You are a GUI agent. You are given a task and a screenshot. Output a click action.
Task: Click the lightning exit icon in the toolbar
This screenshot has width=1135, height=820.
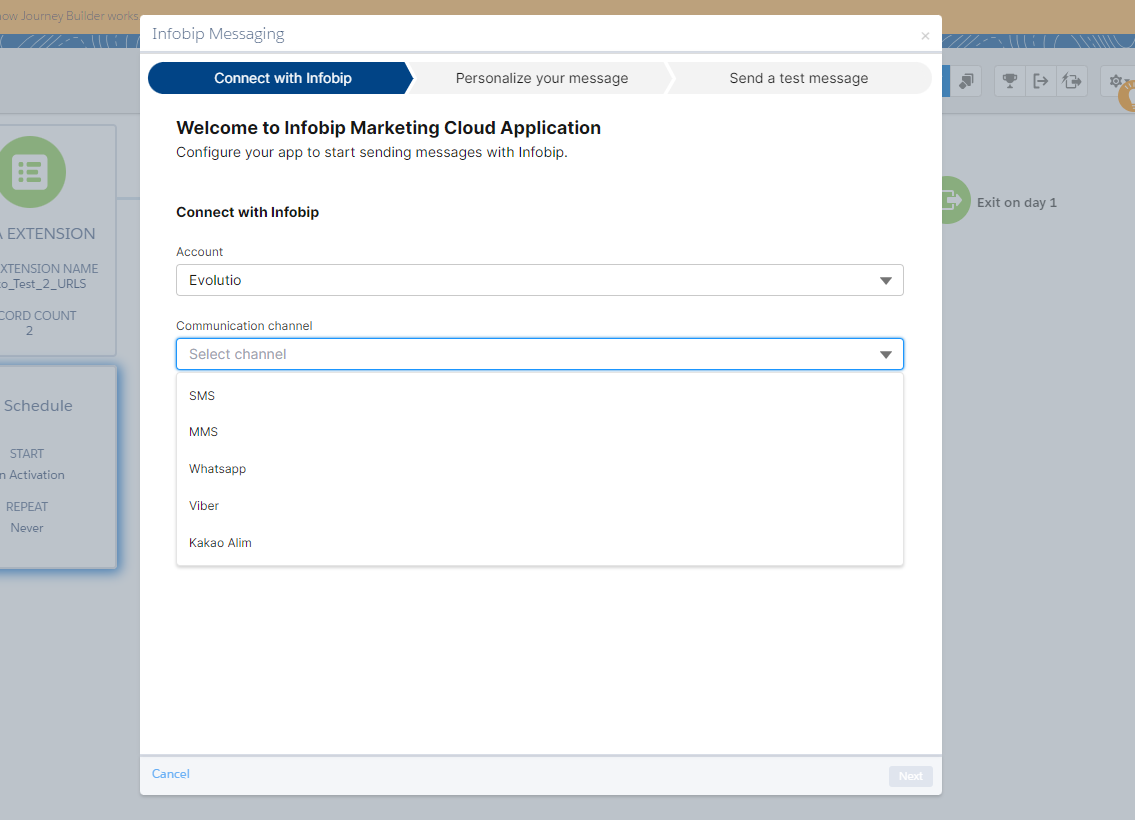(1071, 81)
